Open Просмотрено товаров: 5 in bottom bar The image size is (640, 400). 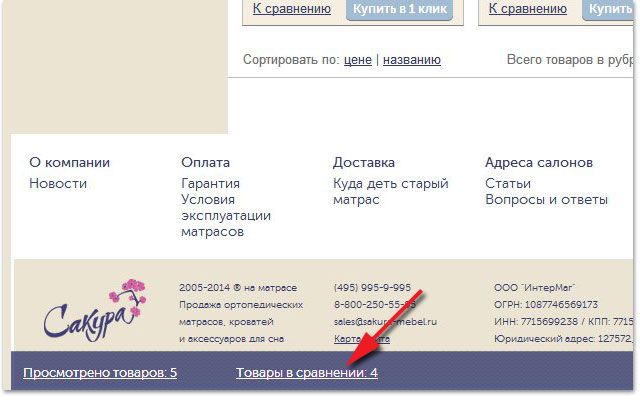click(100, 373)
